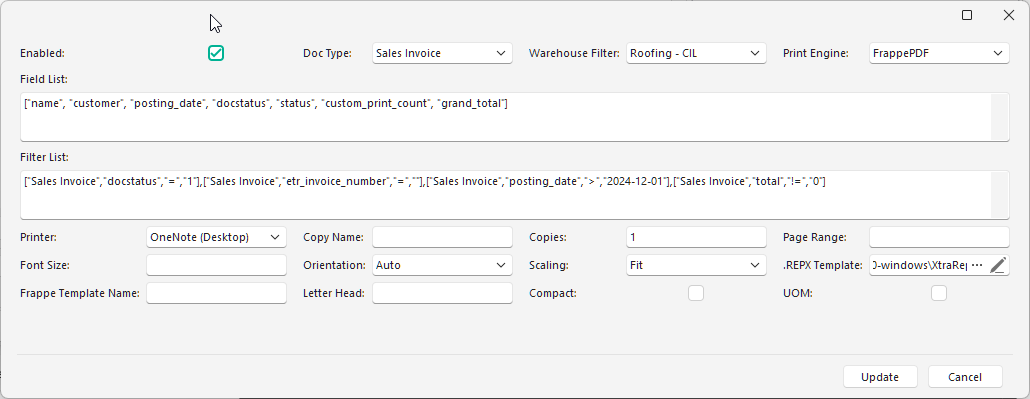The image size is (1030, 399).
Task: Expand the Scaling dropdown
Action: [x=696, y=266]
